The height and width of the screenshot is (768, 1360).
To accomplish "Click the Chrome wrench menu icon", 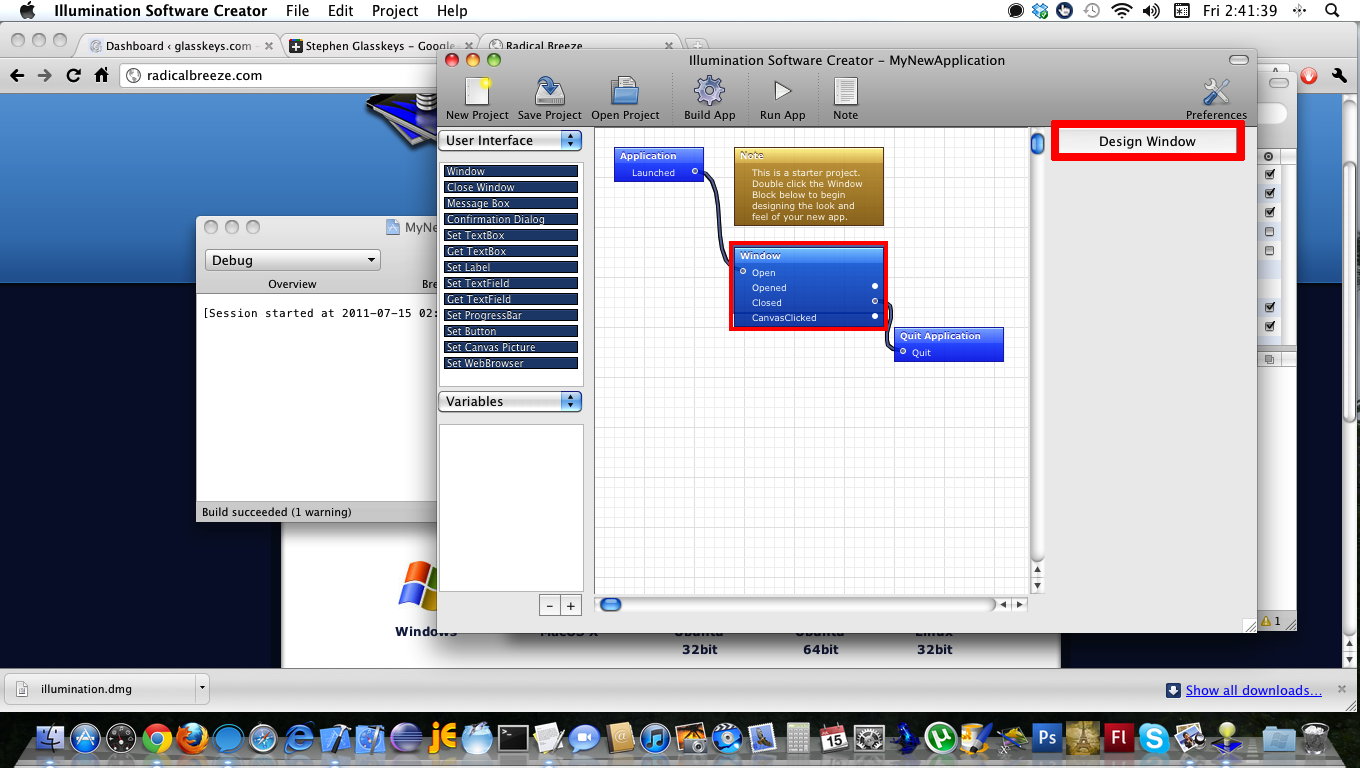I will click(x=1339, y=76).
